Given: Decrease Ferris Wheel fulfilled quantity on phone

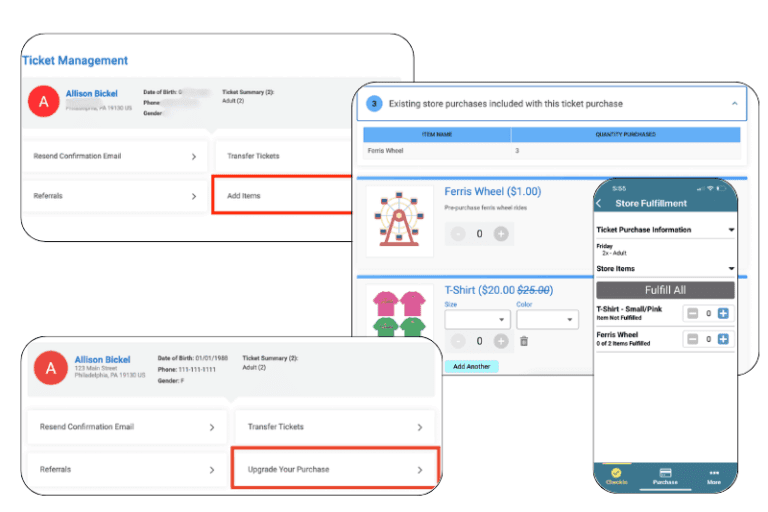Looking at the screenshot, I should (691, 340).
